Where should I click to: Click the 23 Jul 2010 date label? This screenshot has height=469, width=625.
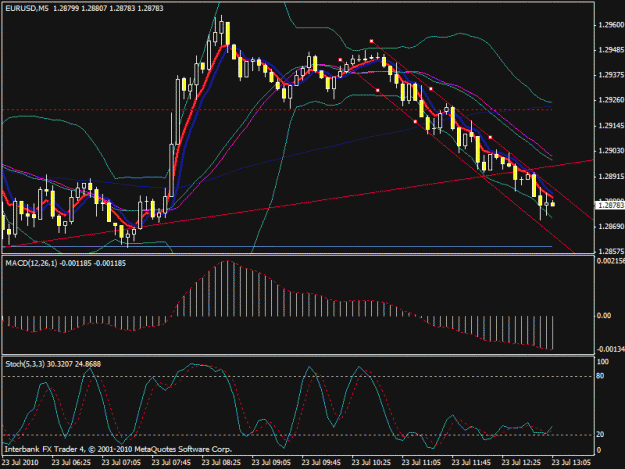coord(20,462)
